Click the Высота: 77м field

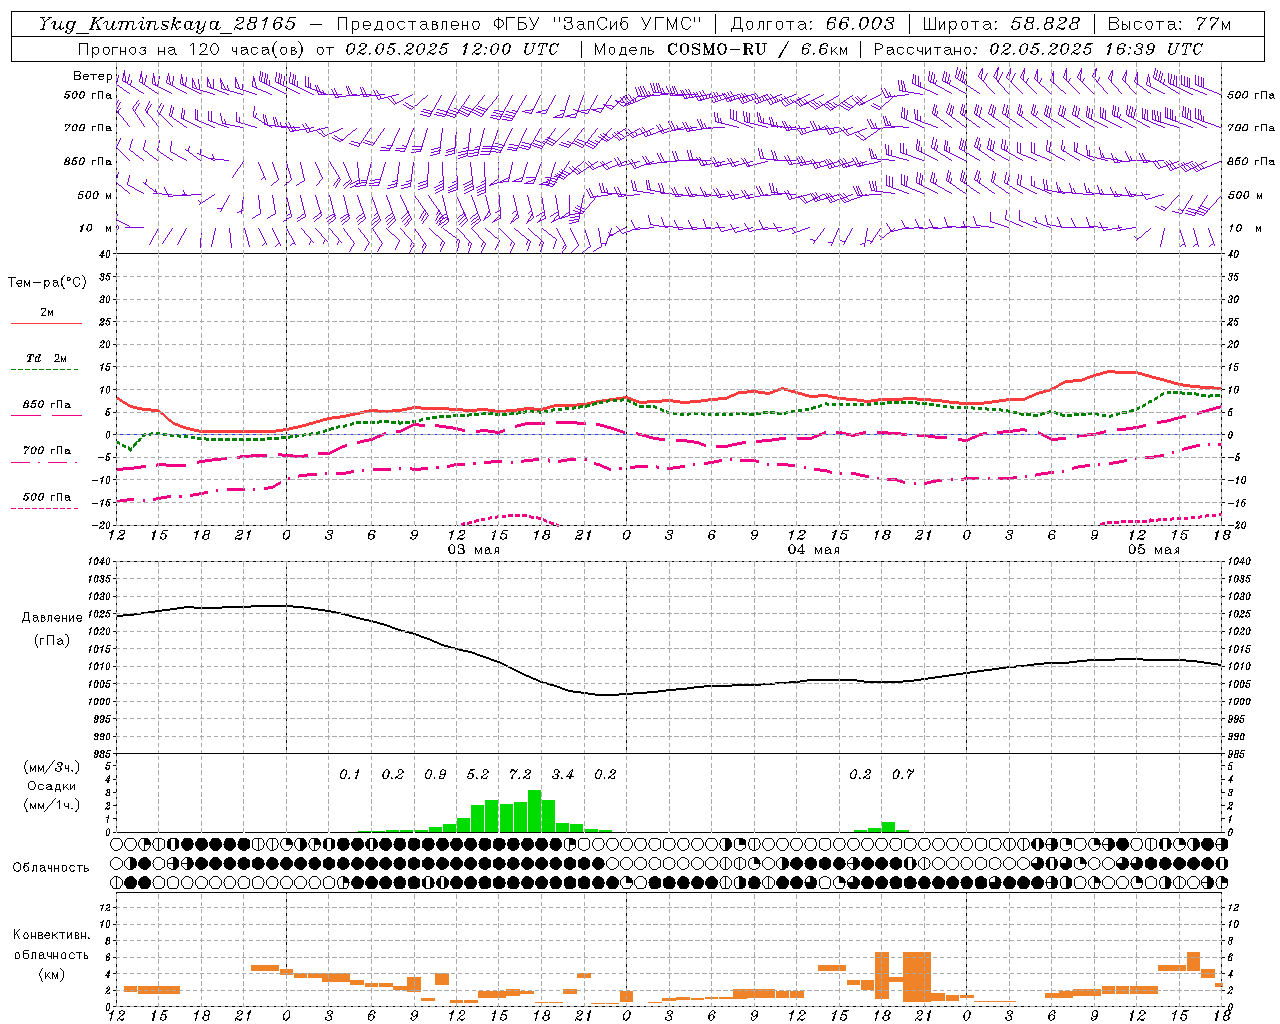1169,24
